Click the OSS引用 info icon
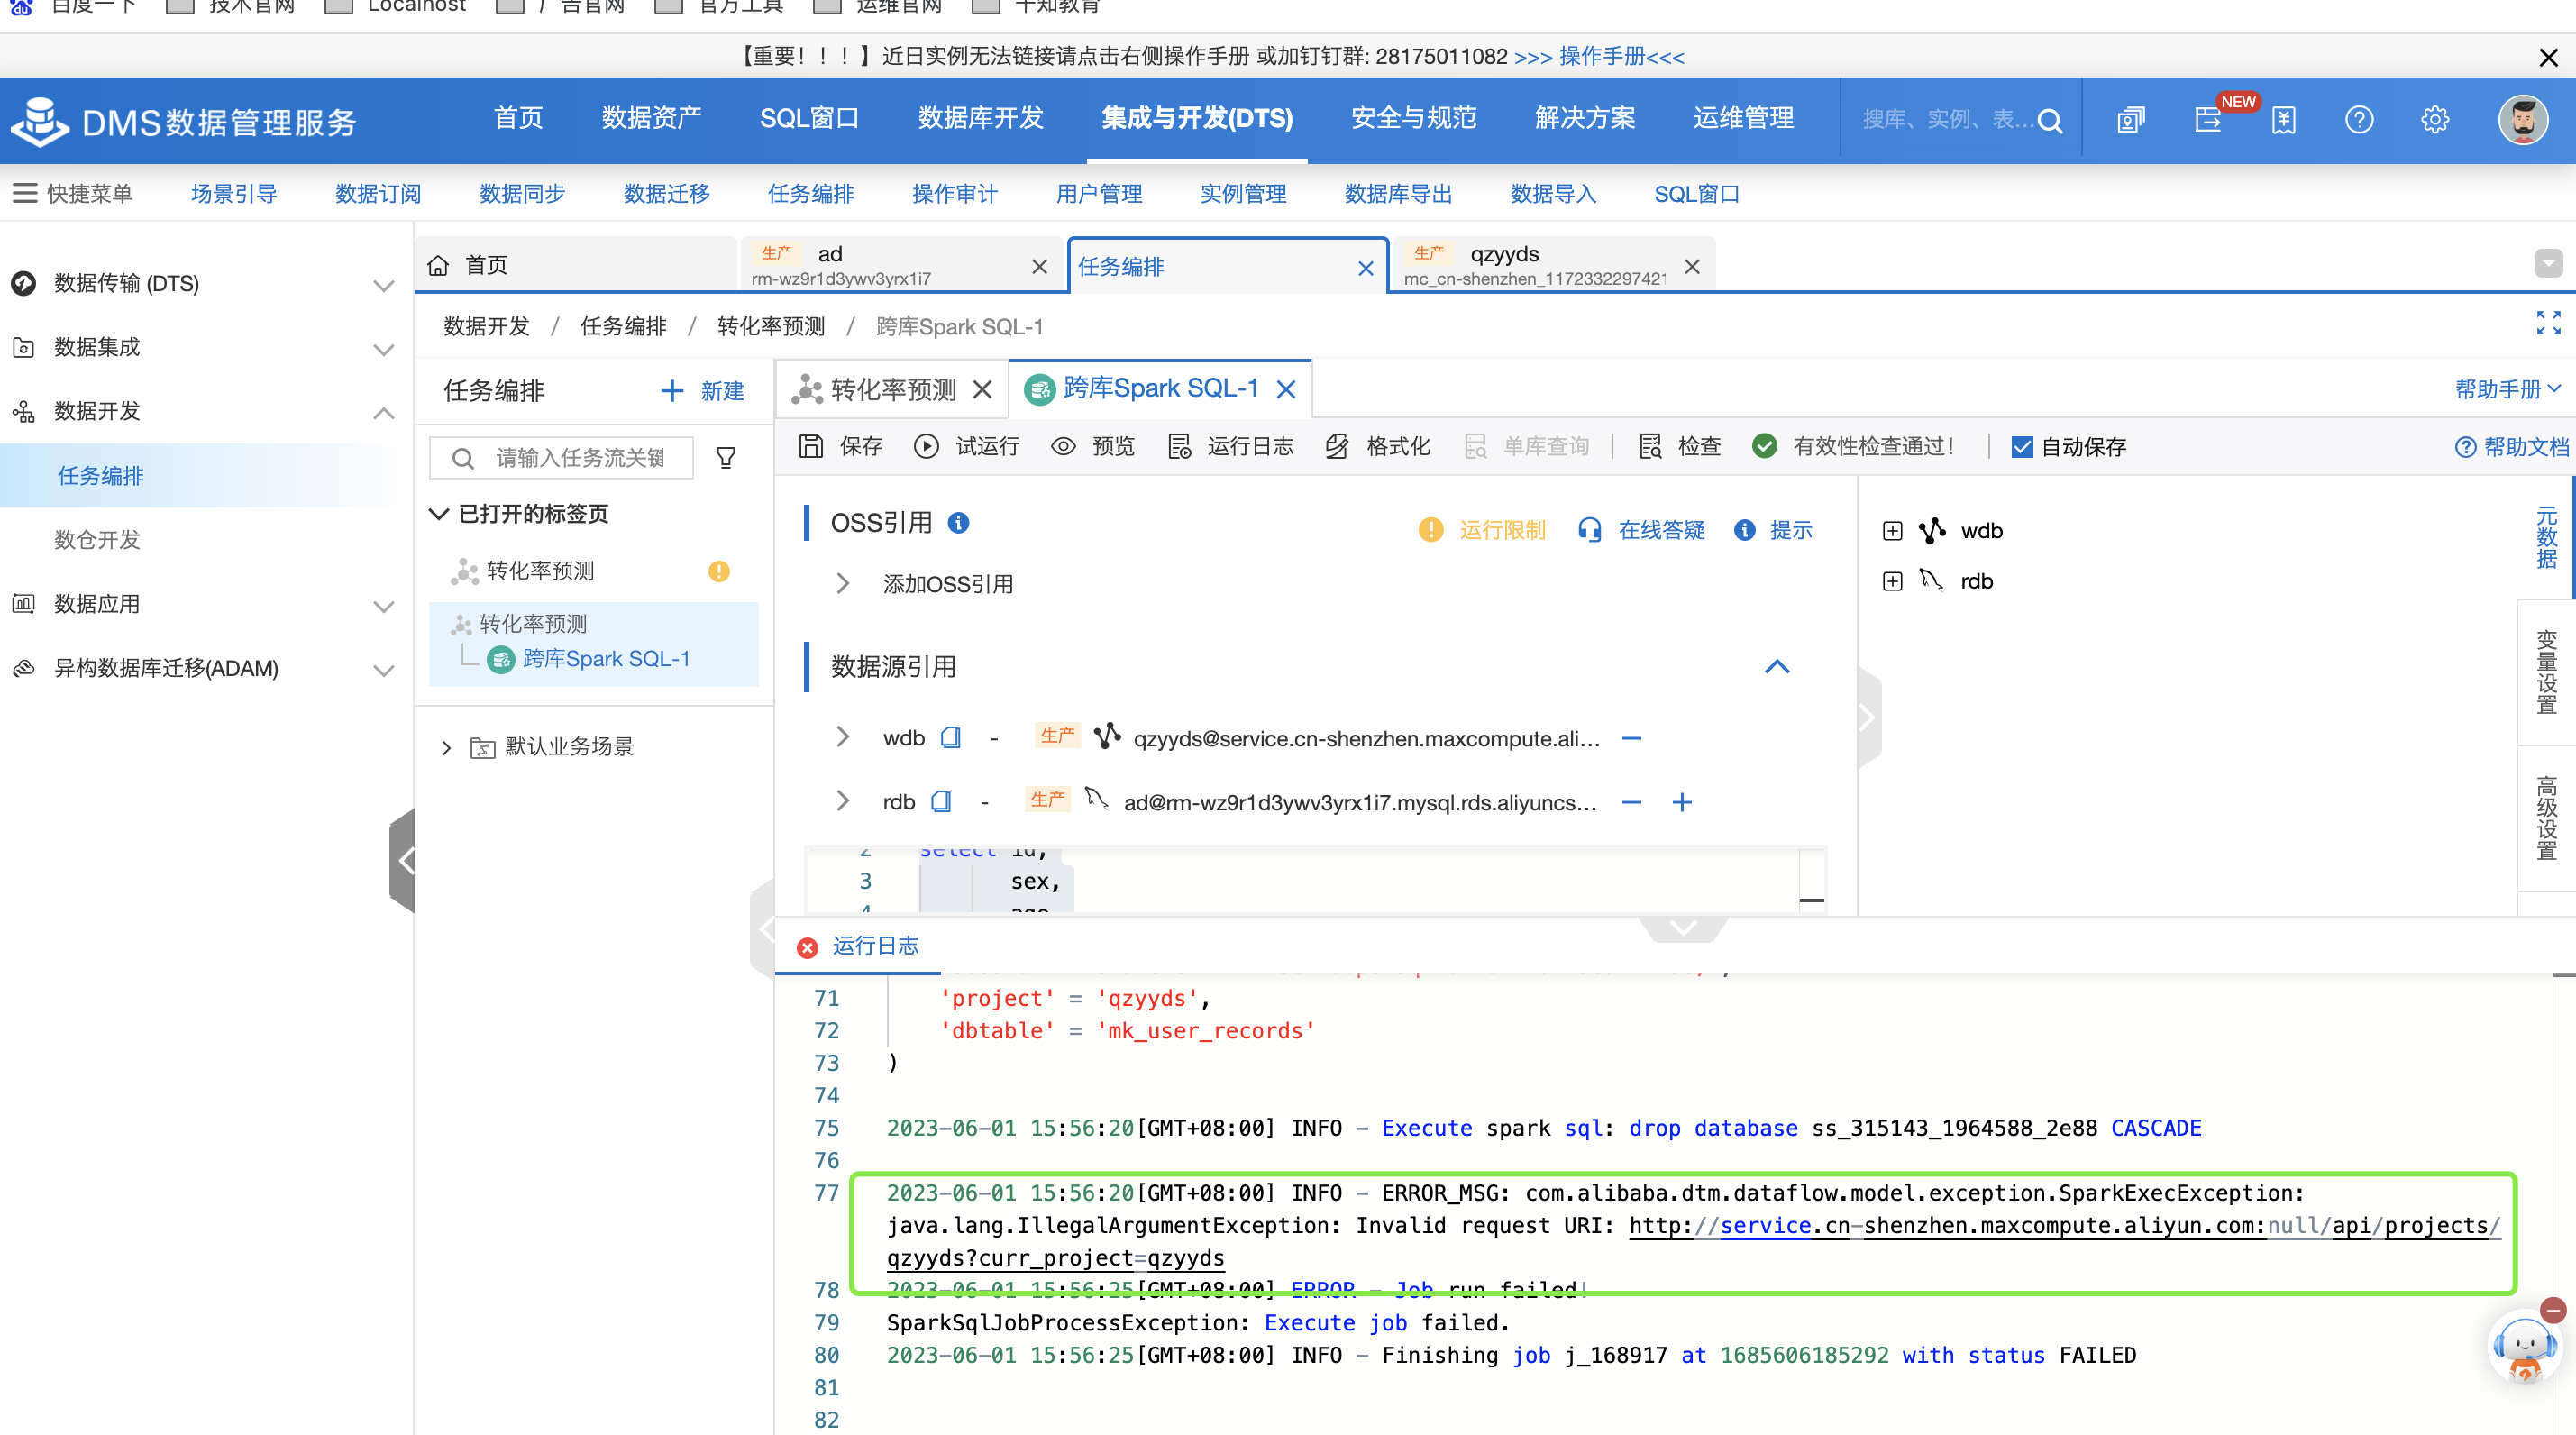The width and height of the screenshot is (2576, 1435). point(958,523)
